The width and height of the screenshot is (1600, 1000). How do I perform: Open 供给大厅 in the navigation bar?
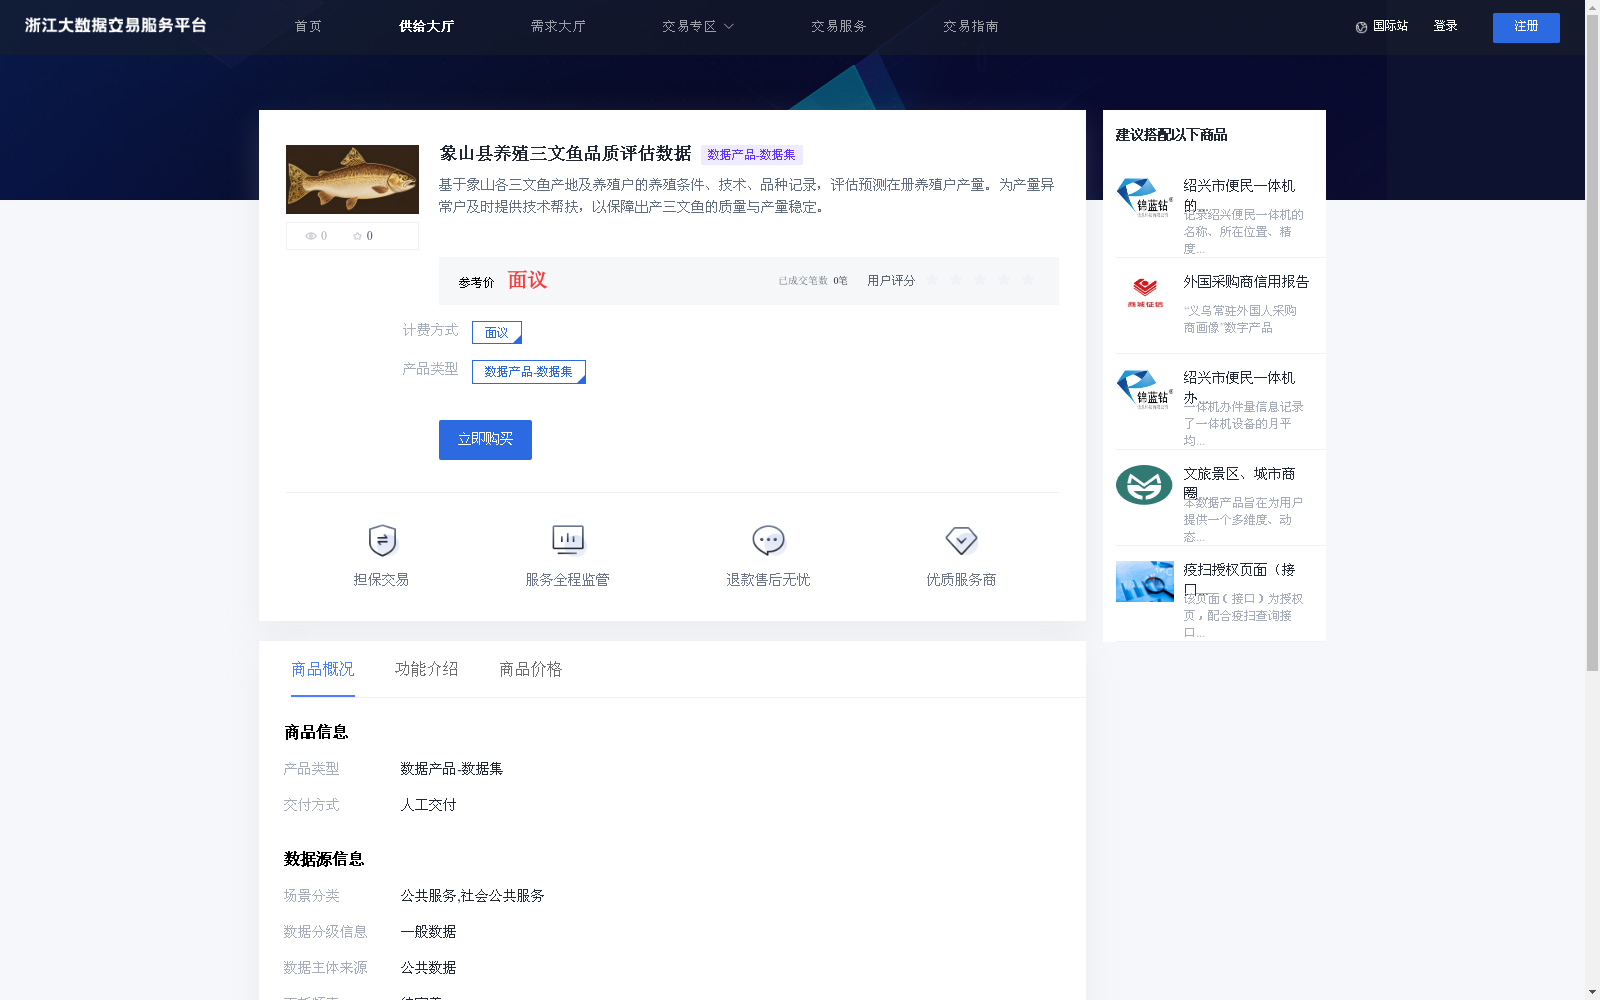(x=426, y=26)
